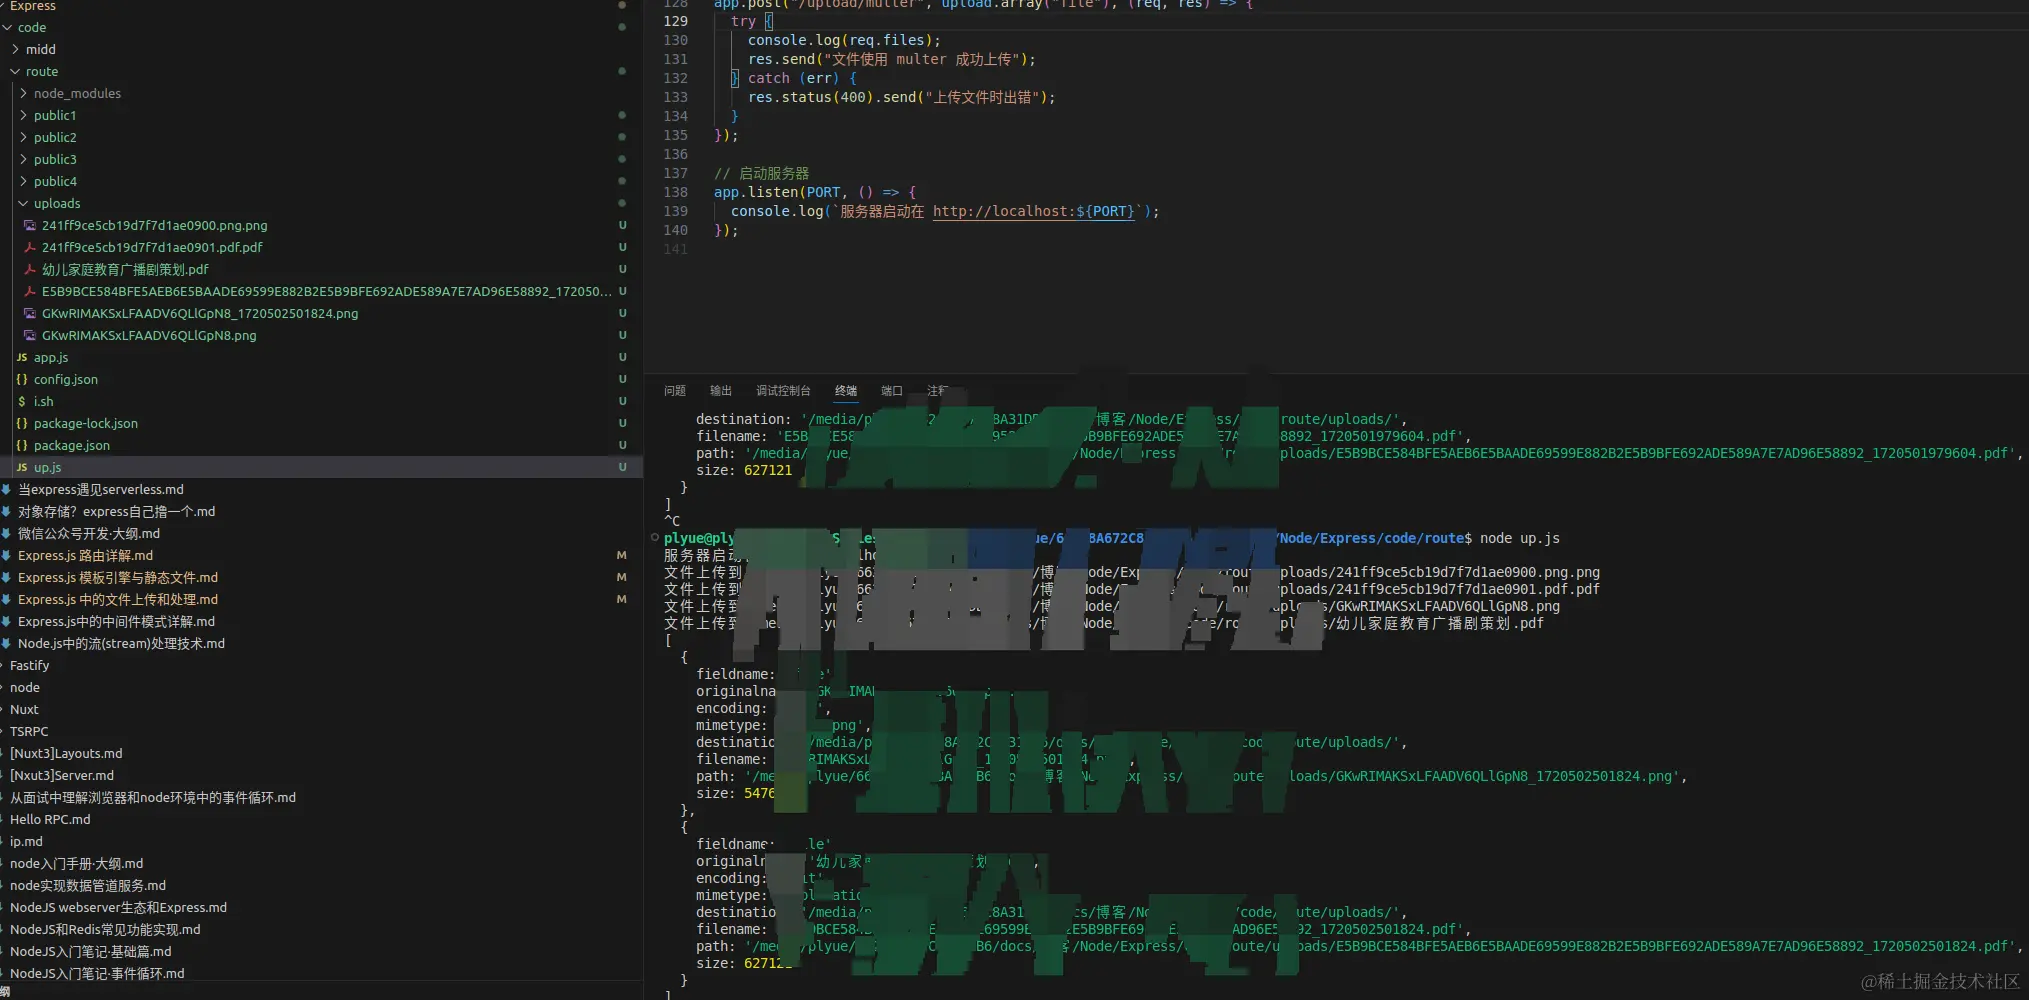2029x1000 pixels.
Task: Switch to the 问题 panel tab
Action: (x=675, y=391)
